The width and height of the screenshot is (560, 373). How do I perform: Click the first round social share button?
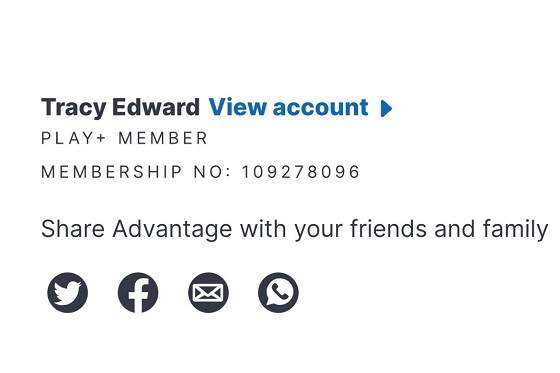[x=68, y=293]
